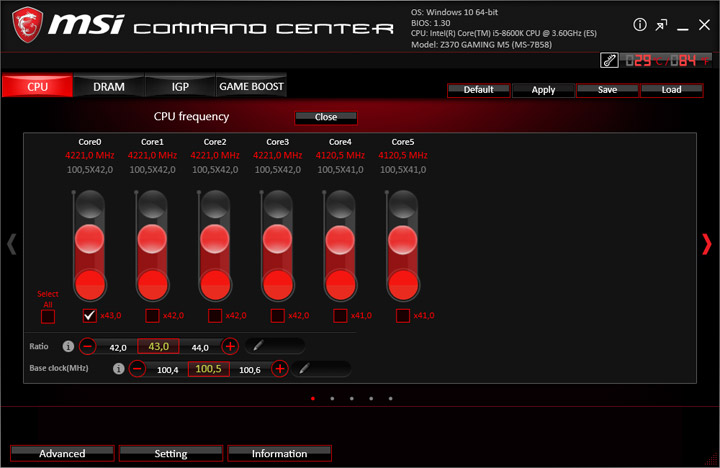Viewport: 720px width, 468px height.
Task: Jump to the first page dot indicator
Action: click(x=313, y=399)
